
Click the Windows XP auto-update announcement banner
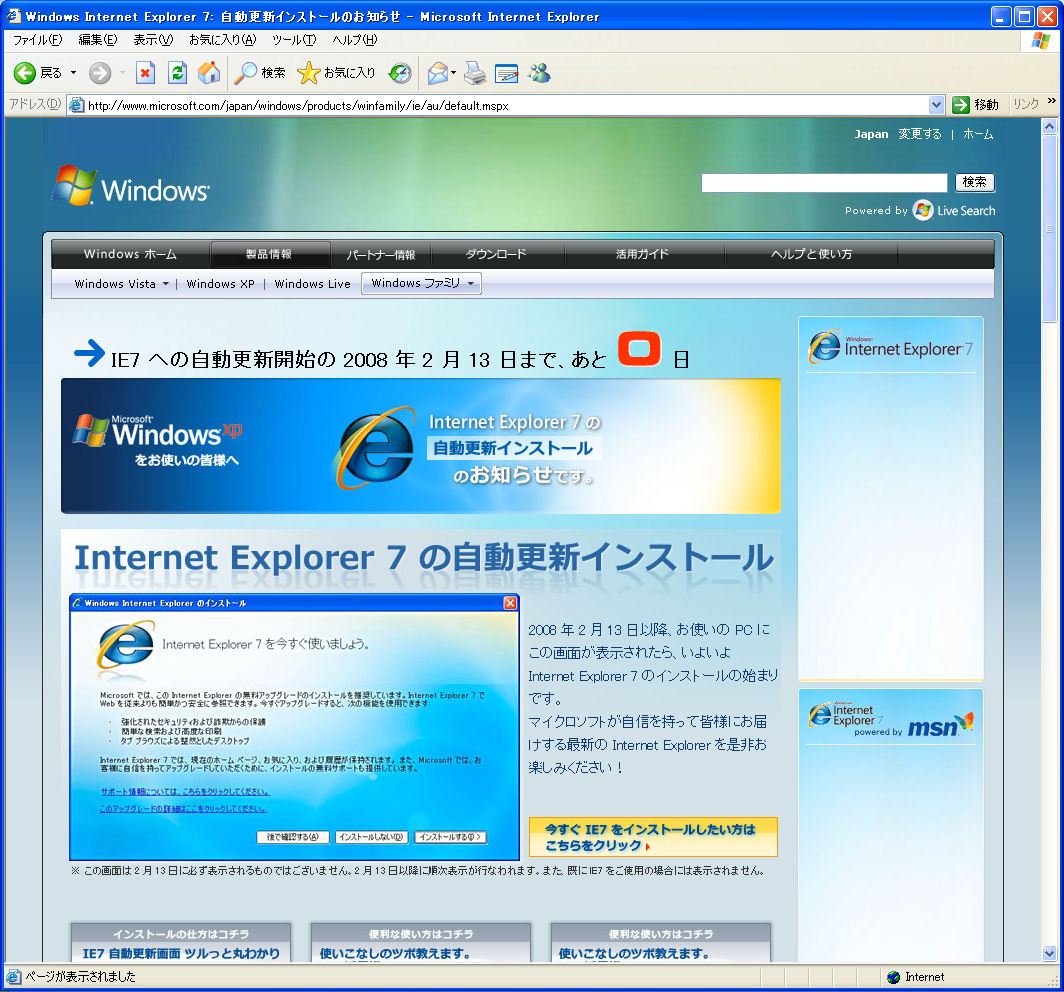click(x=421, y=445)
